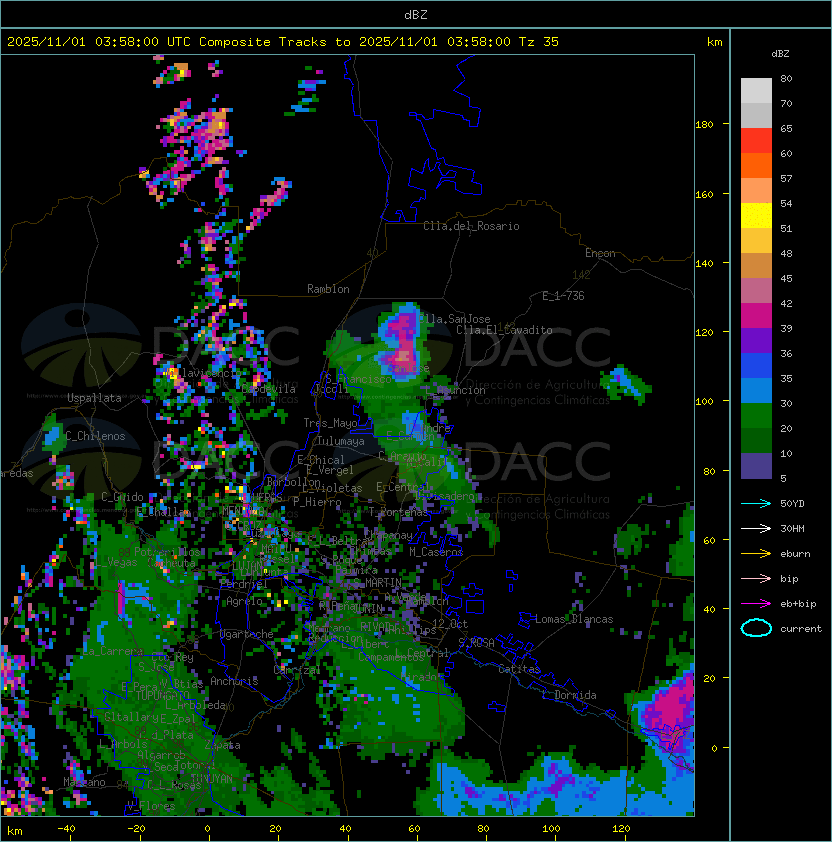
Task: Click the 'Catitas' map label
Action: point(519,669)
